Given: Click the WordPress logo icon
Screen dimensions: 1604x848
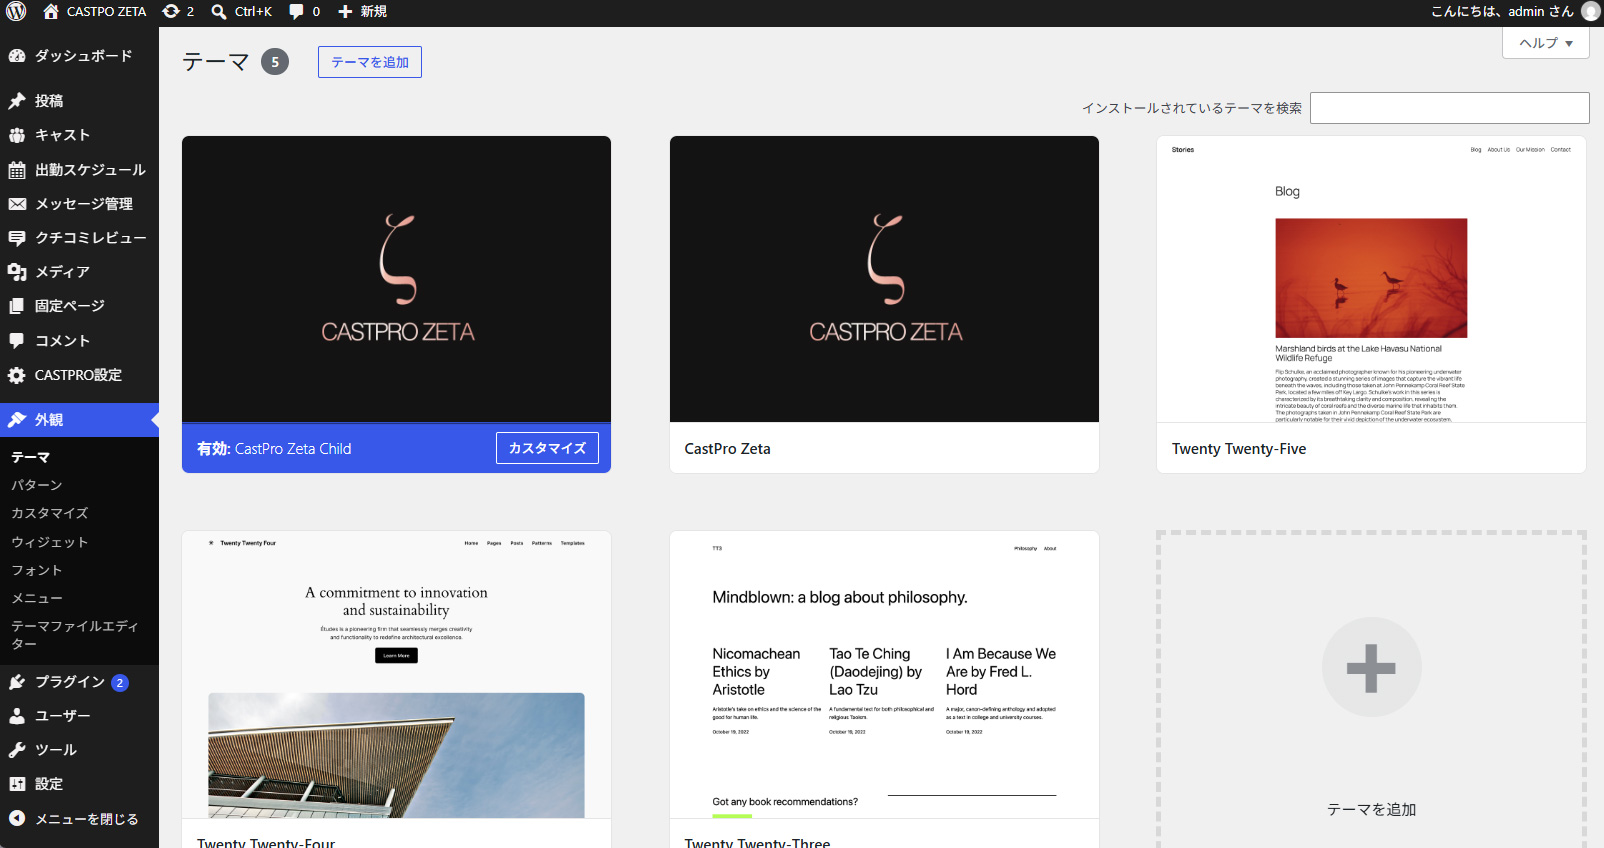Looking at the screenshot, I should click(x=16, y=12).
